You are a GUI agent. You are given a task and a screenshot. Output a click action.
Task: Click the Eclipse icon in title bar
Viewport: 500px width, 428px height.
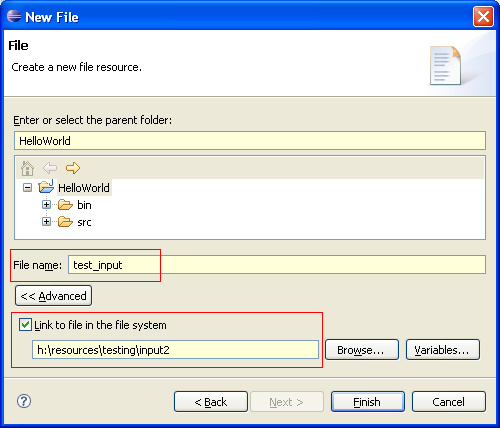pyautogui.click(x=14, y=16)
